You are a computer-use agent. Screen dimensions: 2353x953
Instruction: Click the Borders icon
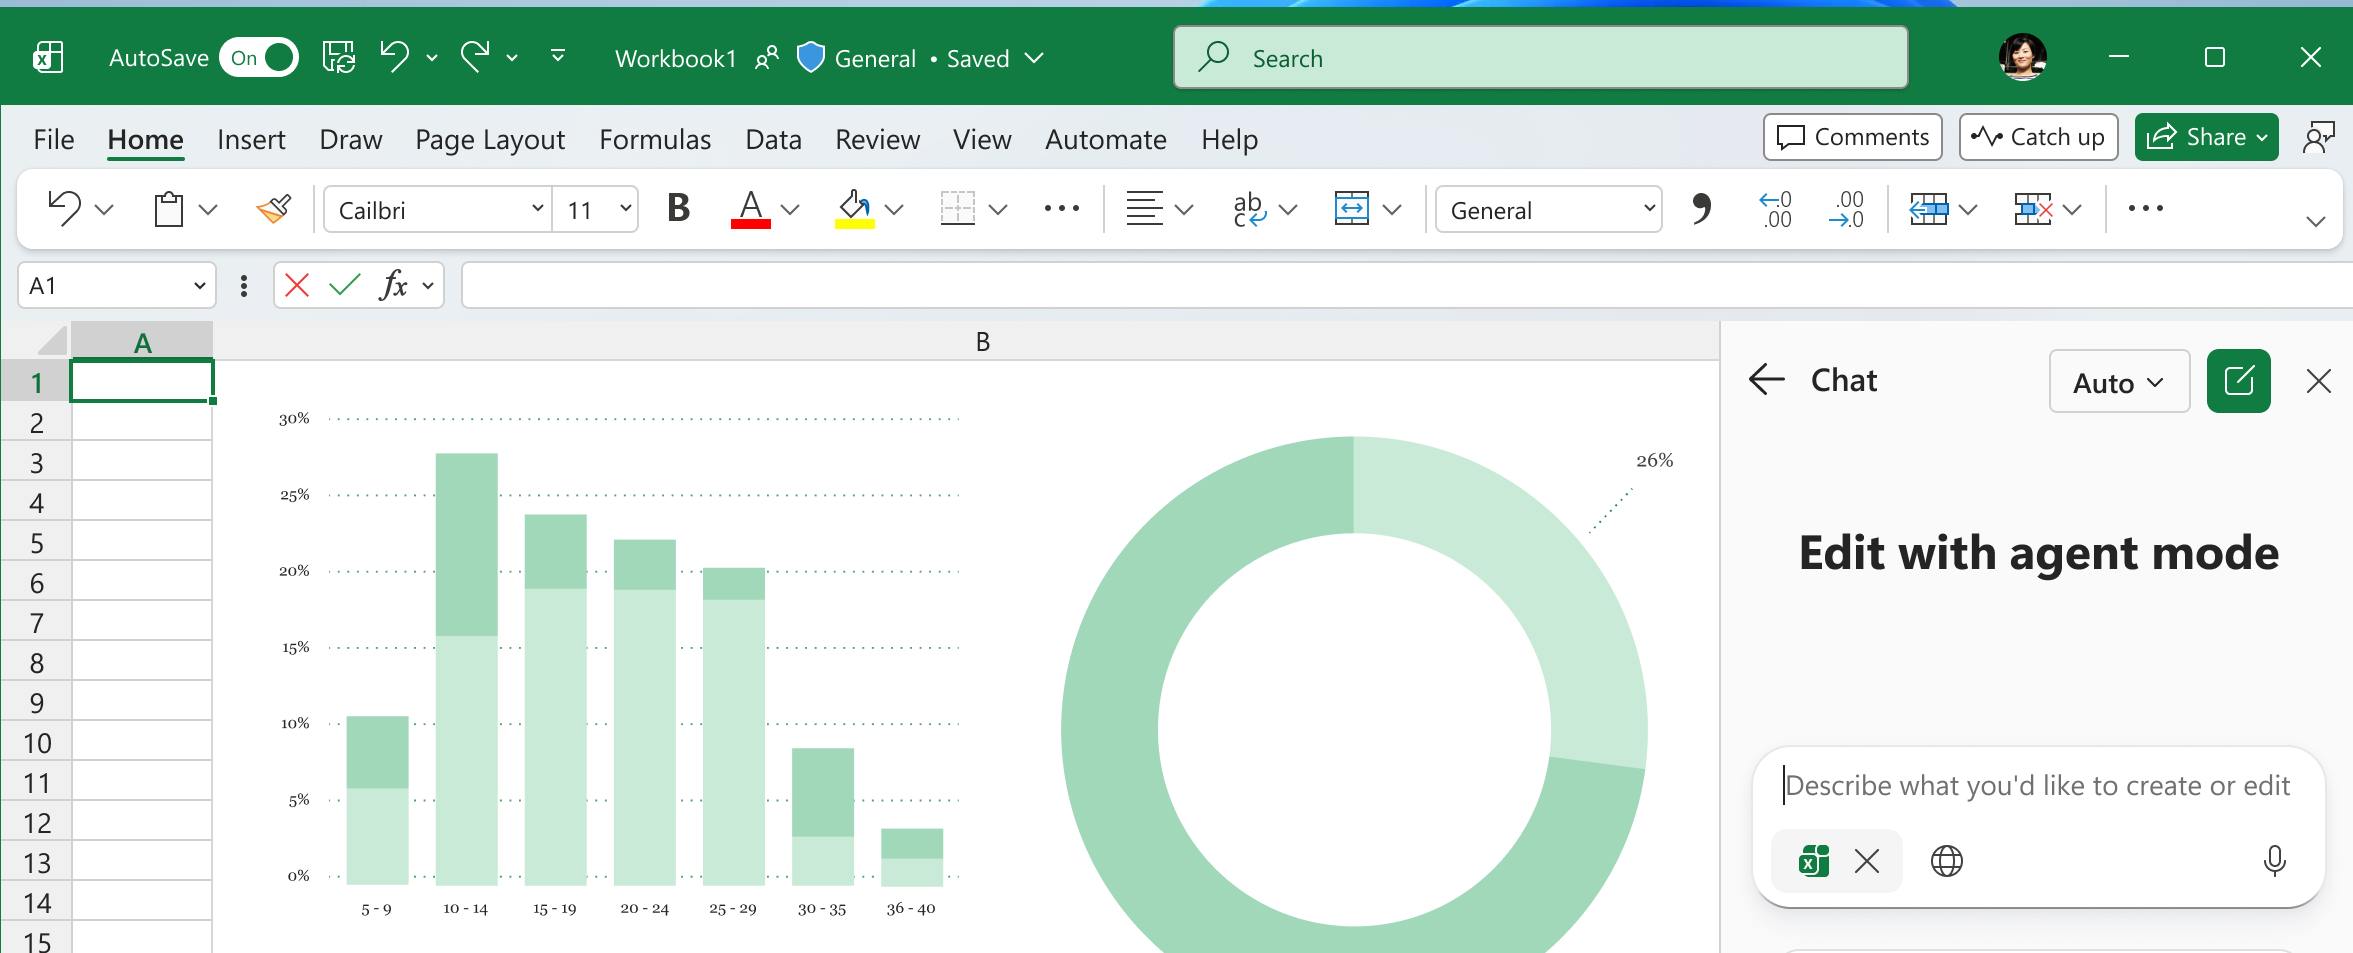[957, 209]
